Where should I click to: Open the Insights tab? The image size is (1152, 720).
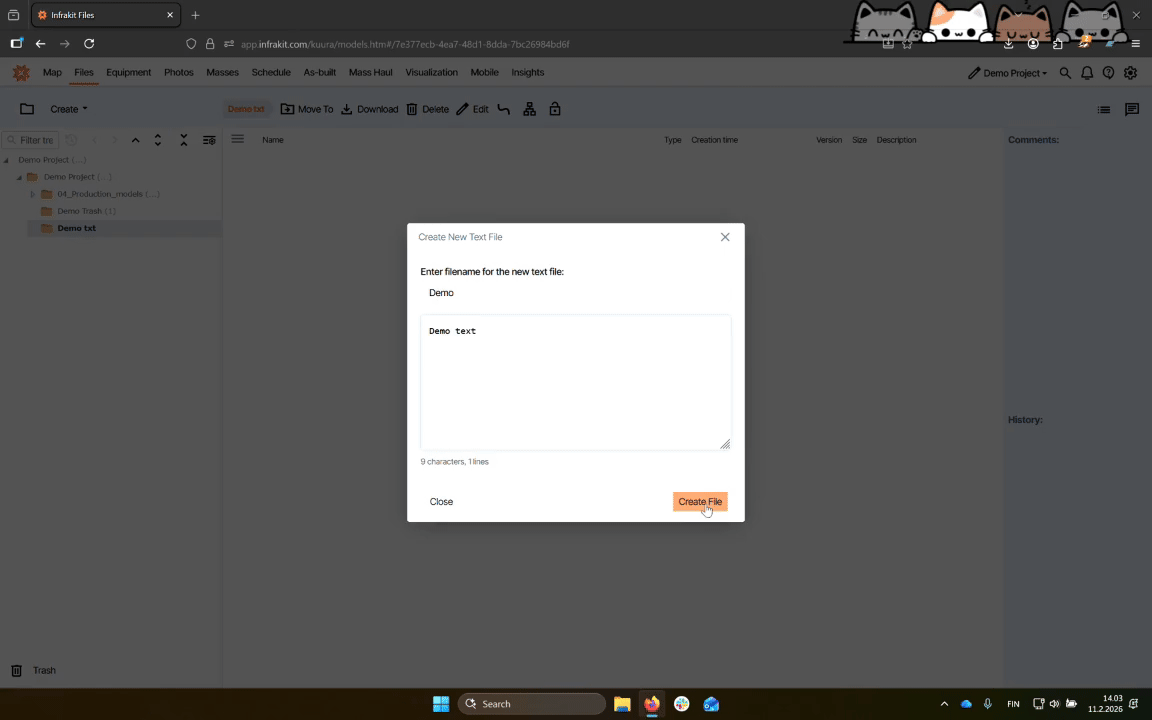(528, 72)
